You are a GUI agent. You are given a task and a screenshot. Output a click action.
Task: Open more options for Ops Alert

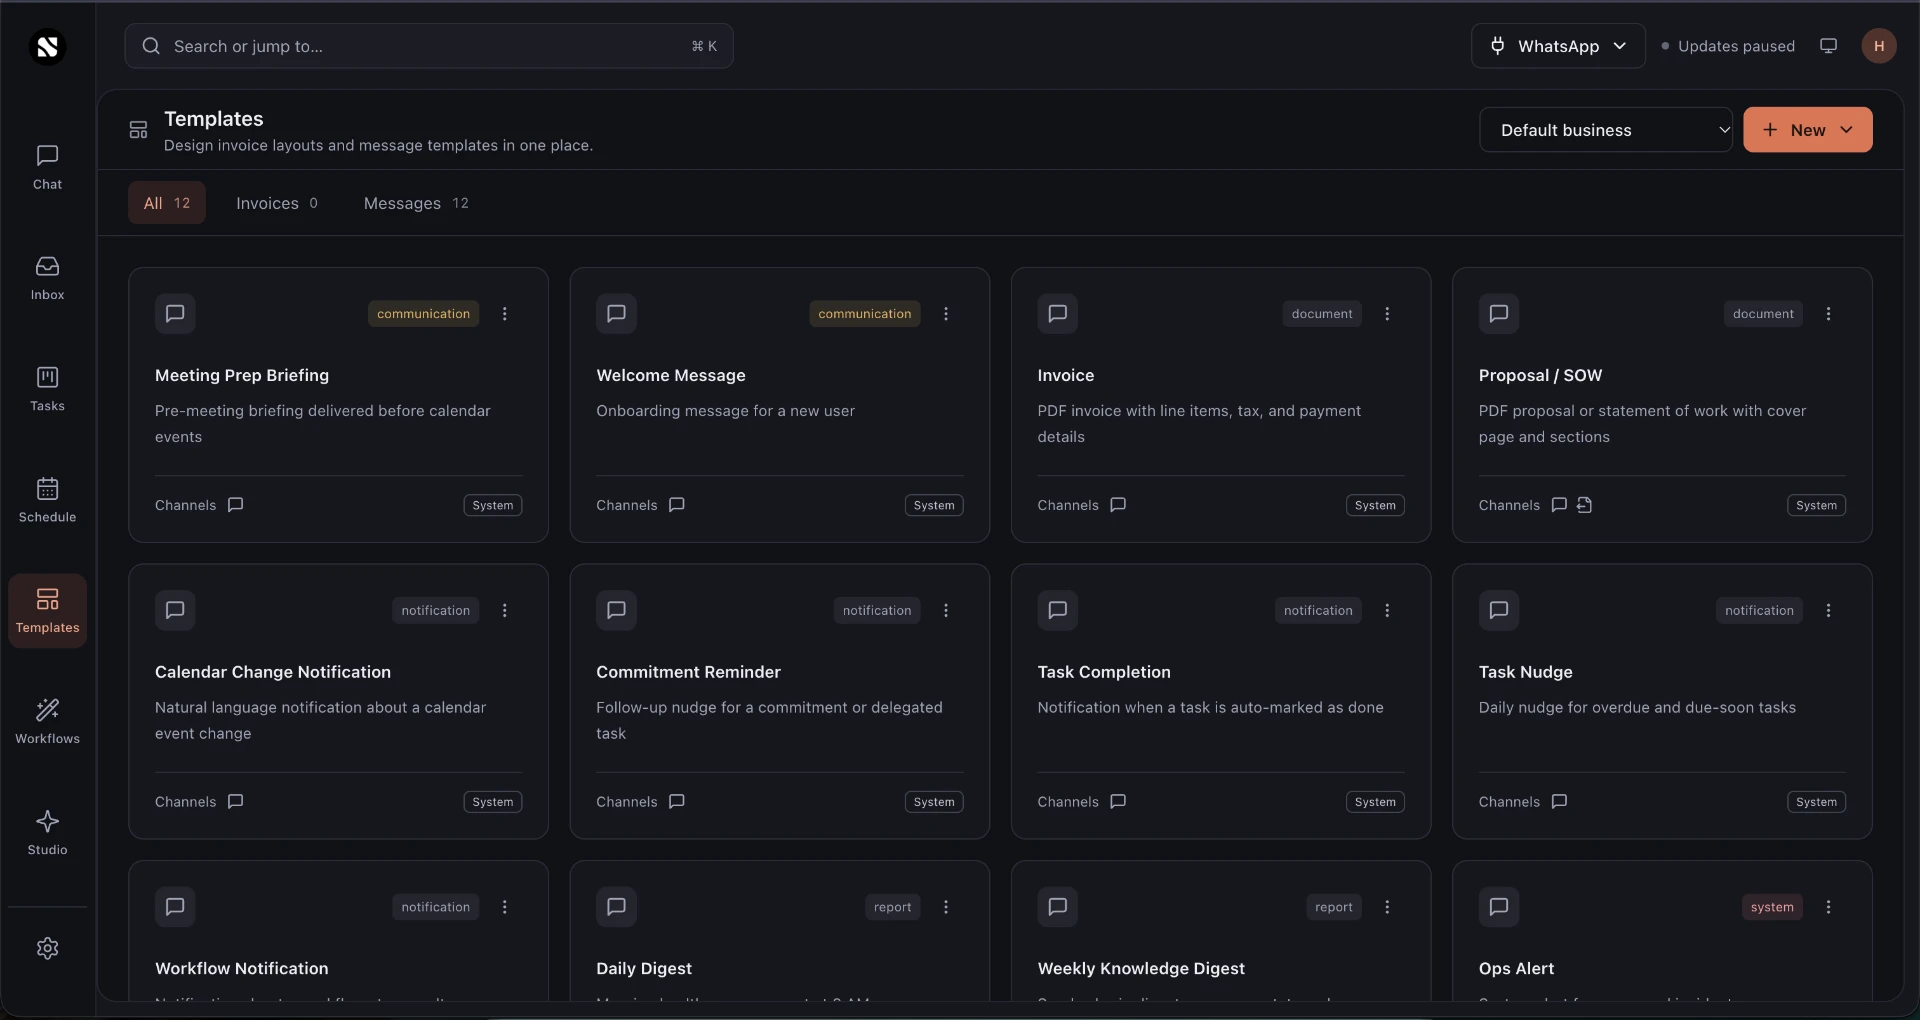point(1828,907)
